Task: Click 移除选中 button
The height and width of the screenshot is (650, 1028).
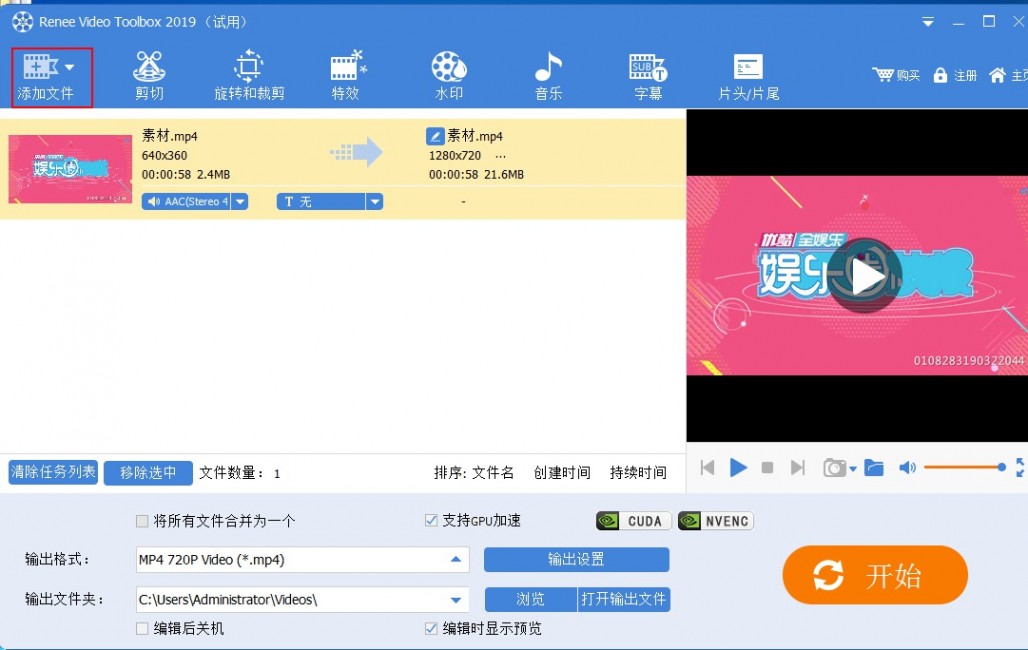Action: 148,472
